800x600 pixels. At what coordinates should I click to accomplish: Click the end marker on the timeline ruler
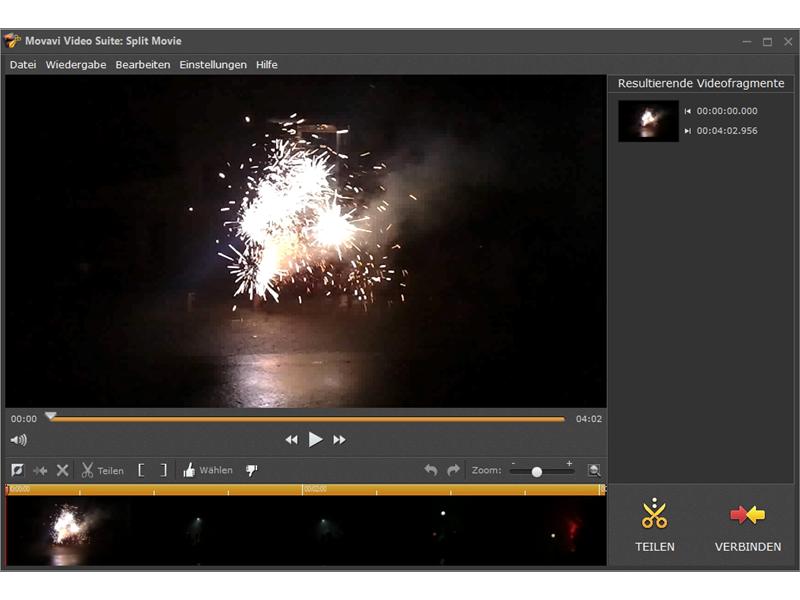click(602, 489)
